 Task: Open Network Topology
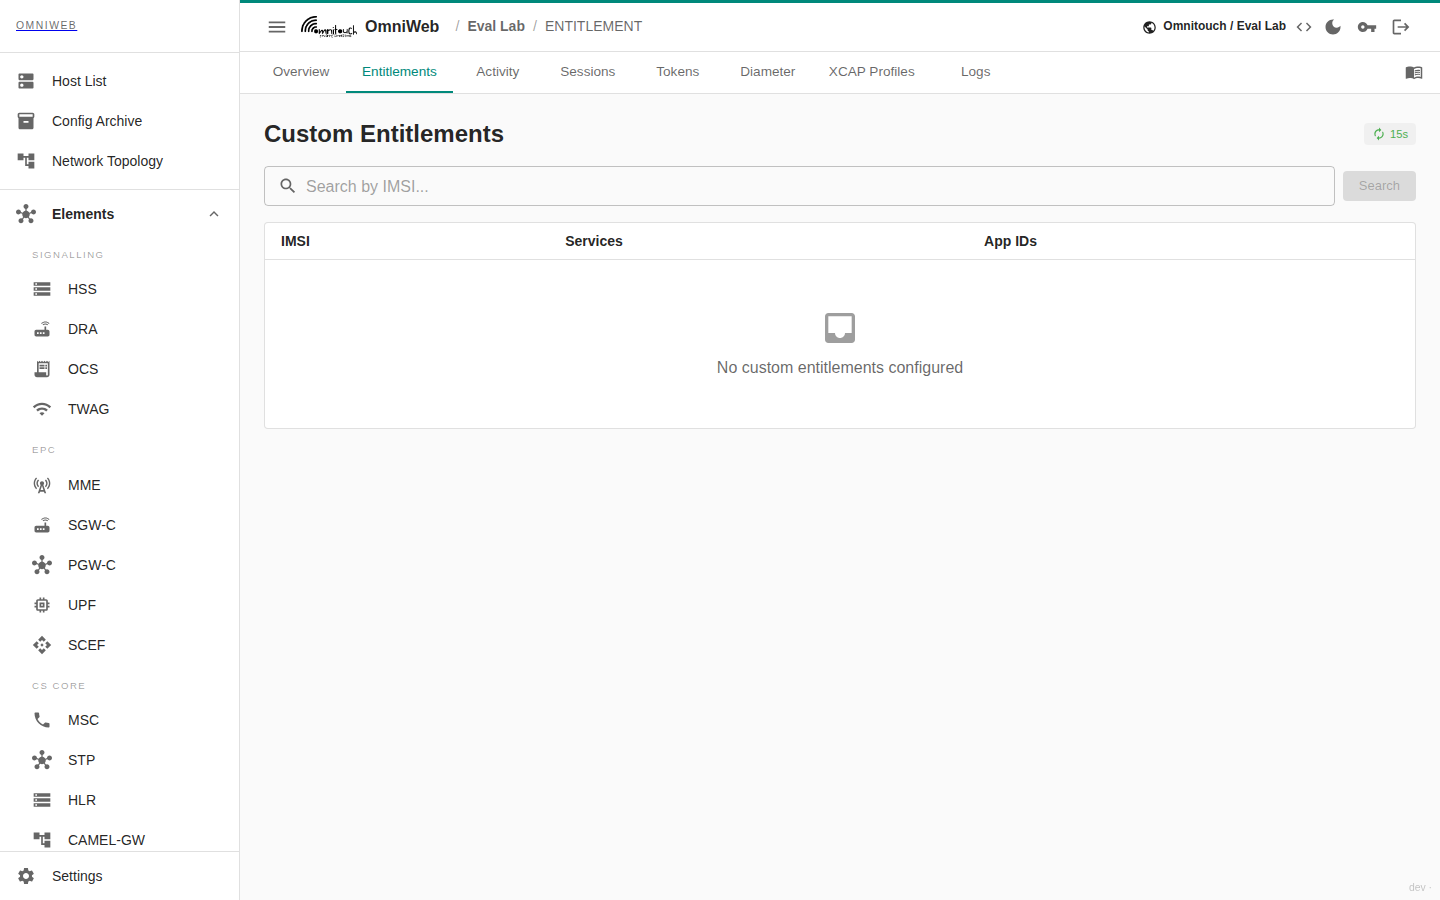(120, 161)
